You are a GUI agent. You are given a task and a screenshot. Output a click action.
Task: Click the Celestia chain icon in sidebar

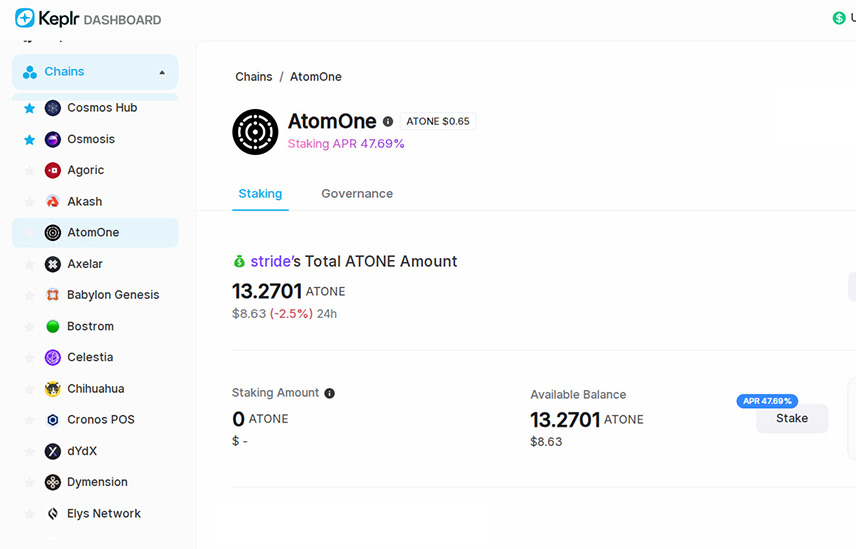[x=53, y=357]
